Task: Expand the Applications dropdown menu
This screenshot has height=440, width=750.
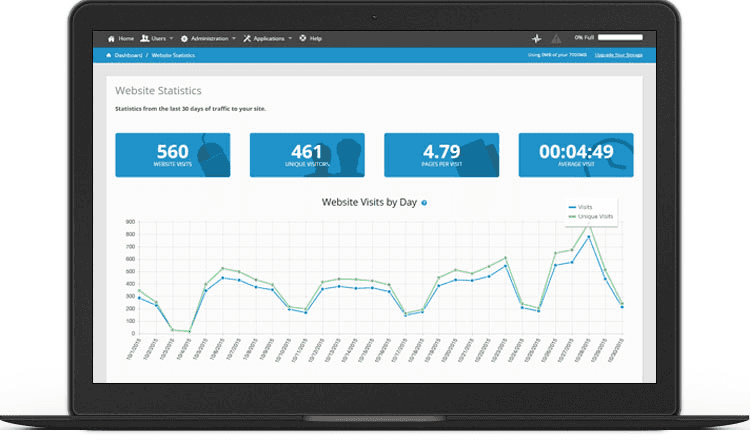Action: pos(272,38)
